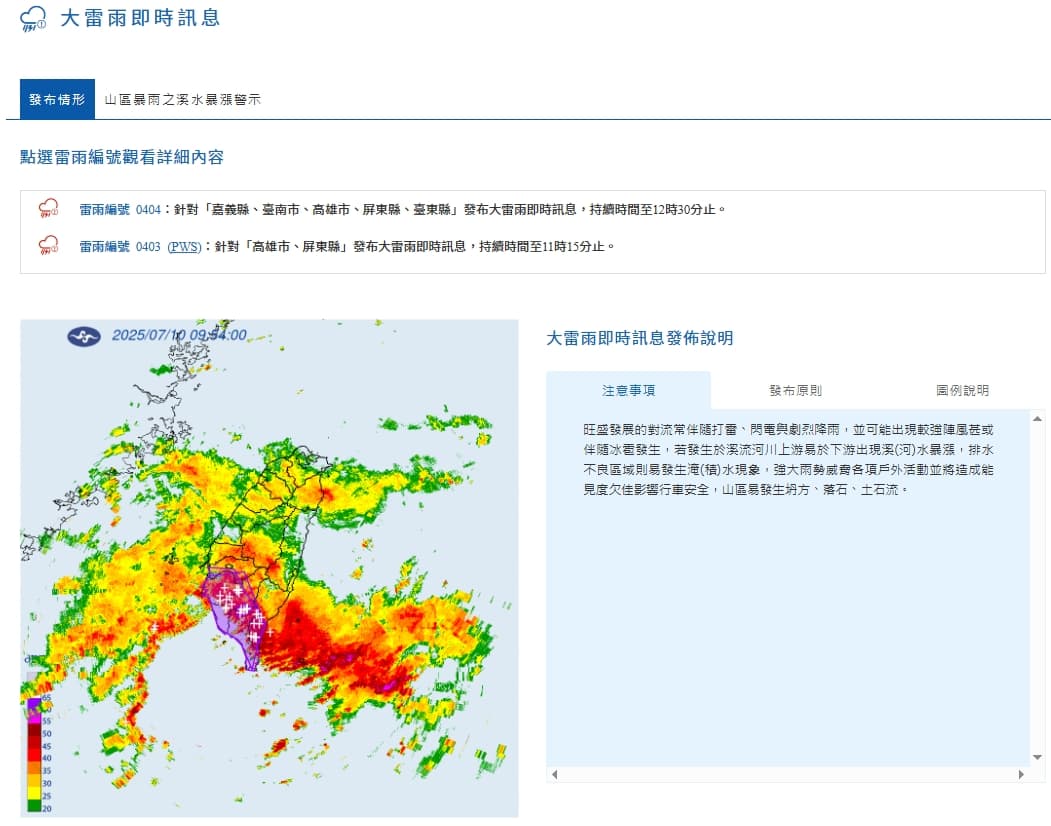Click the red storm icon for 雷雨編號 0404

(48, 209)
